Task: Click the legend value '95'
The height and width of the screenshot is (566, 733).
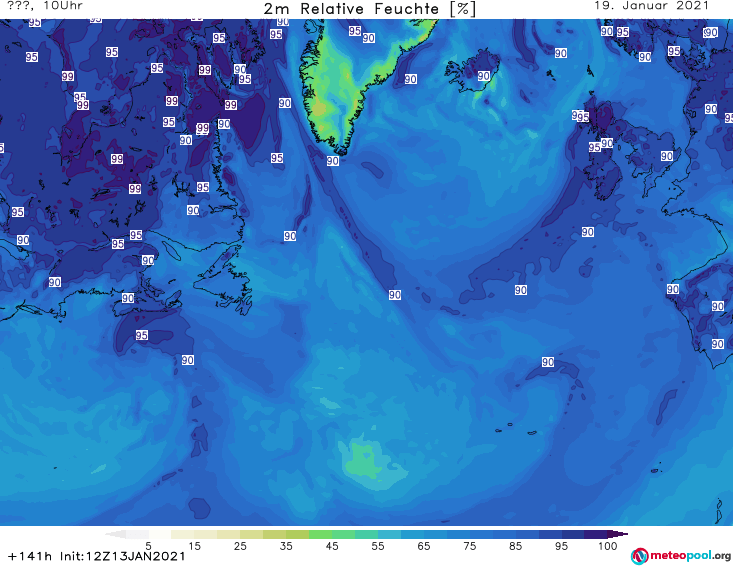Action: [561, 545]
